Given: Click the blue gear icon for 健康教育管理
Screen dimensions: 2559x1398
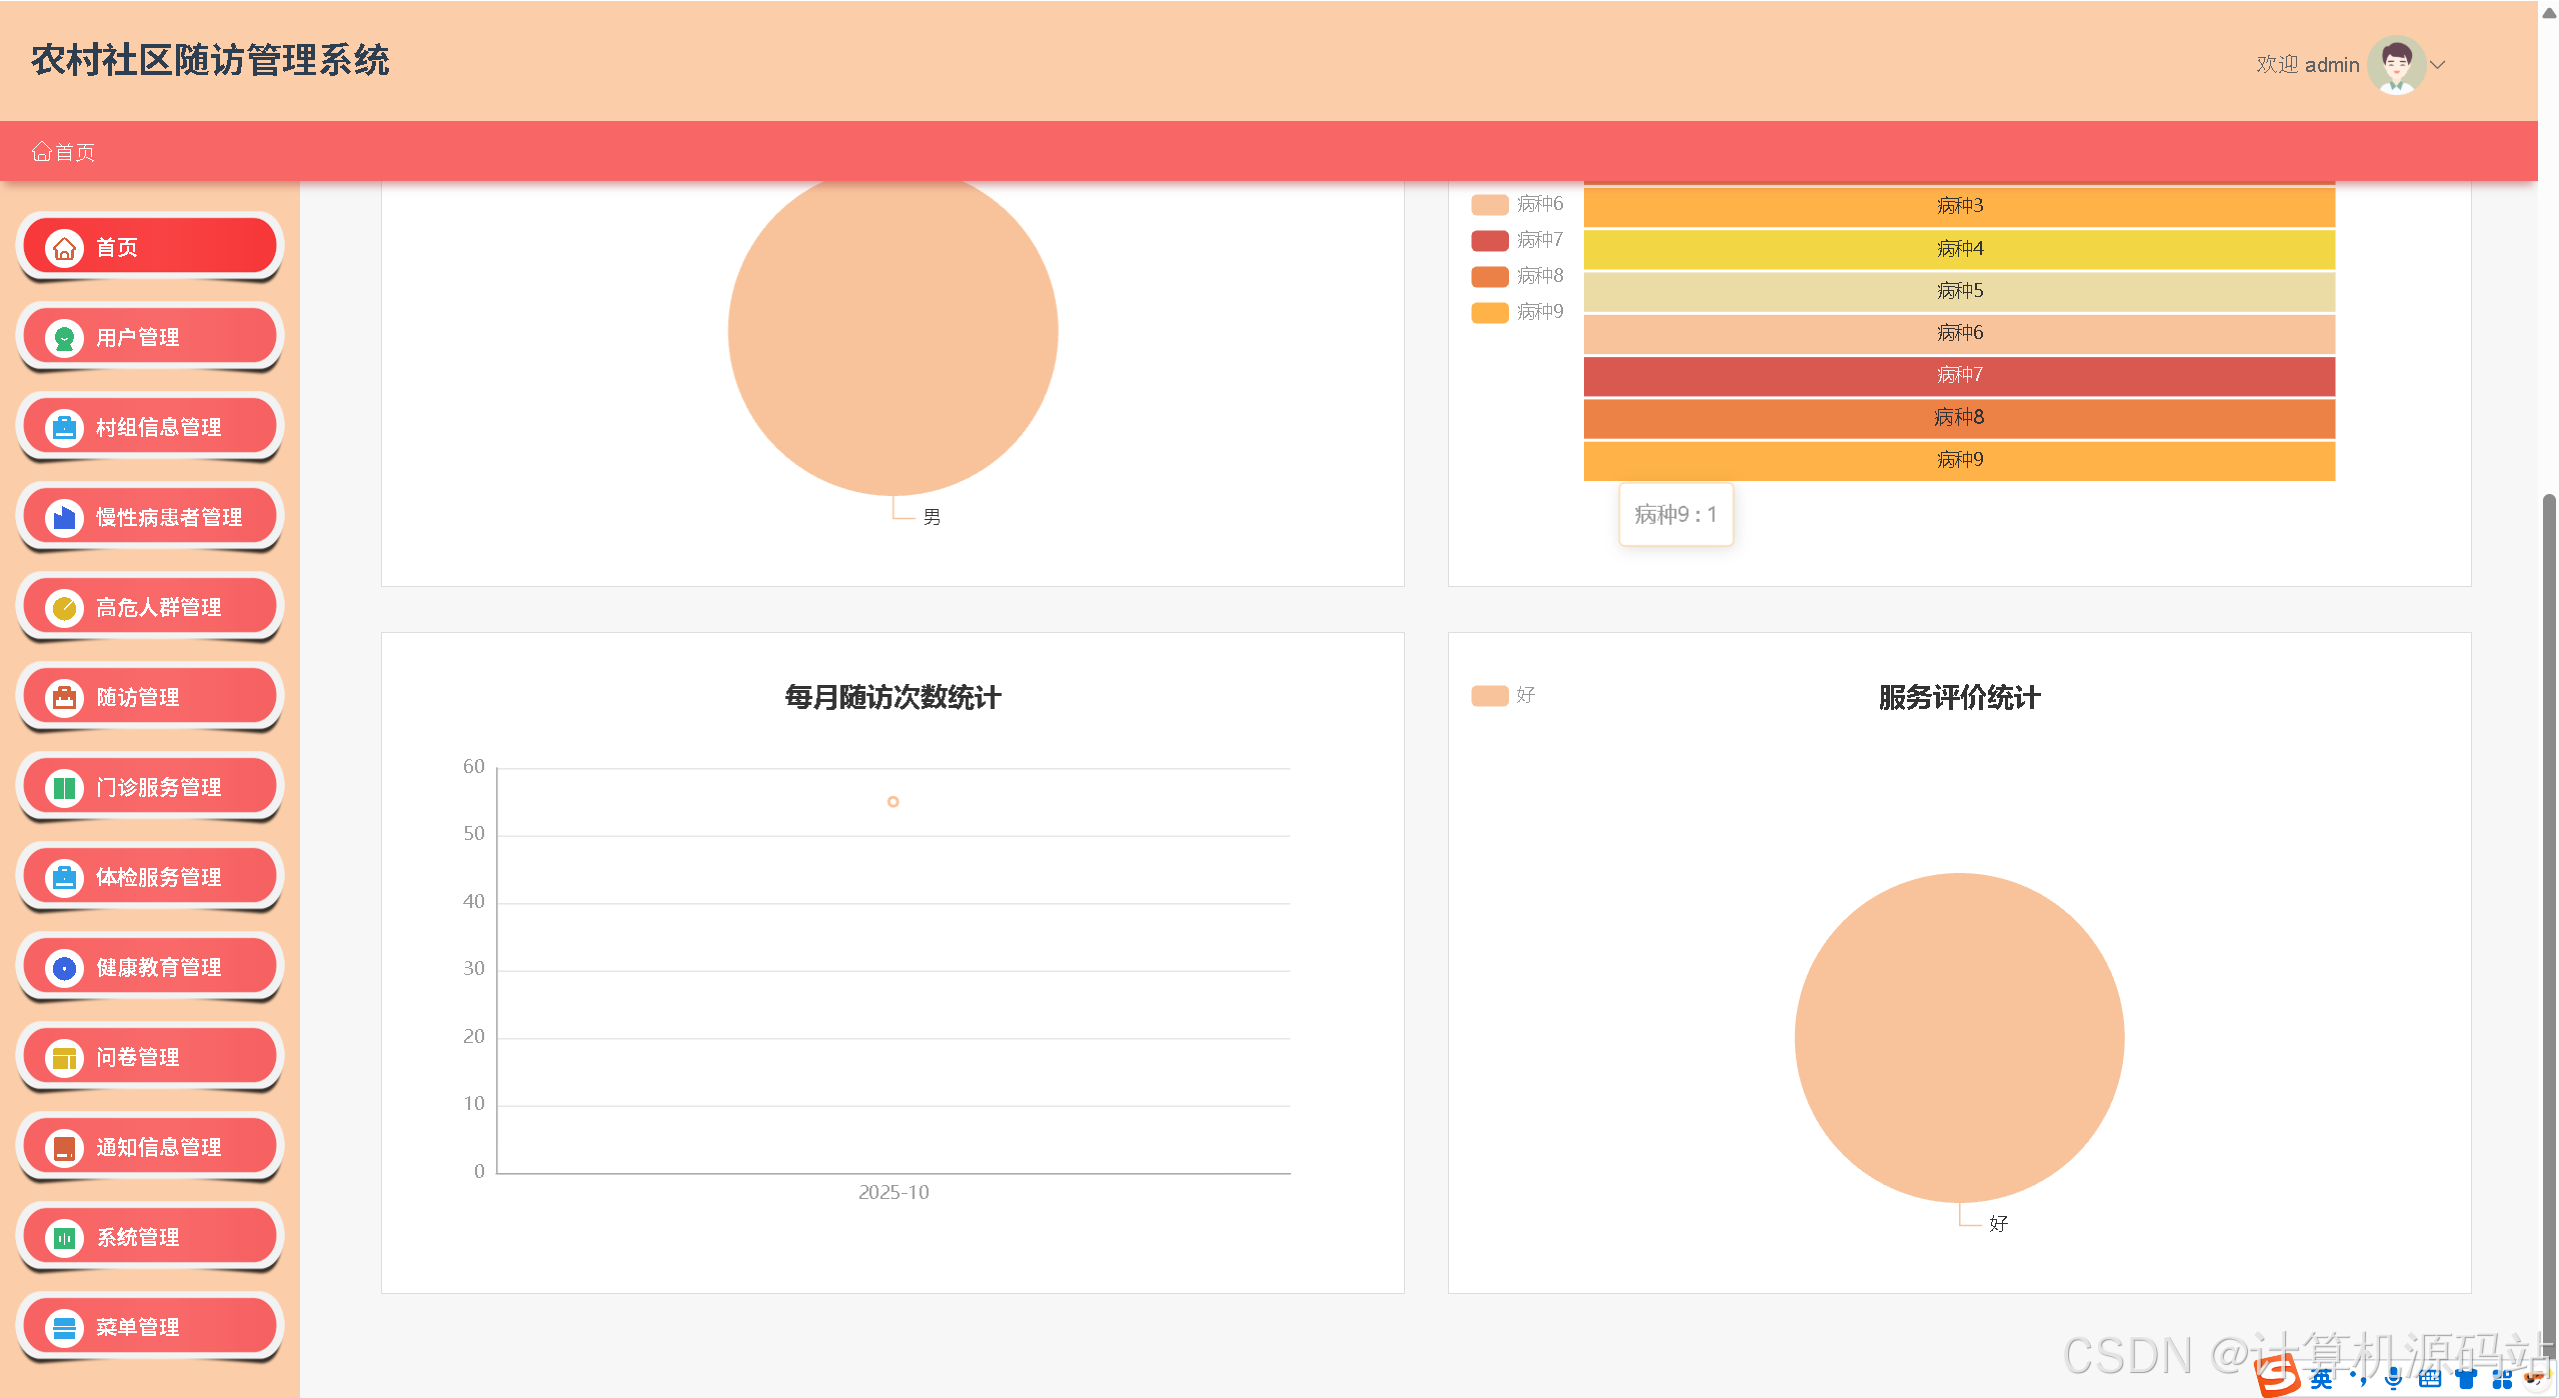Looking at the screenshot, I should [x=64, y=967].
